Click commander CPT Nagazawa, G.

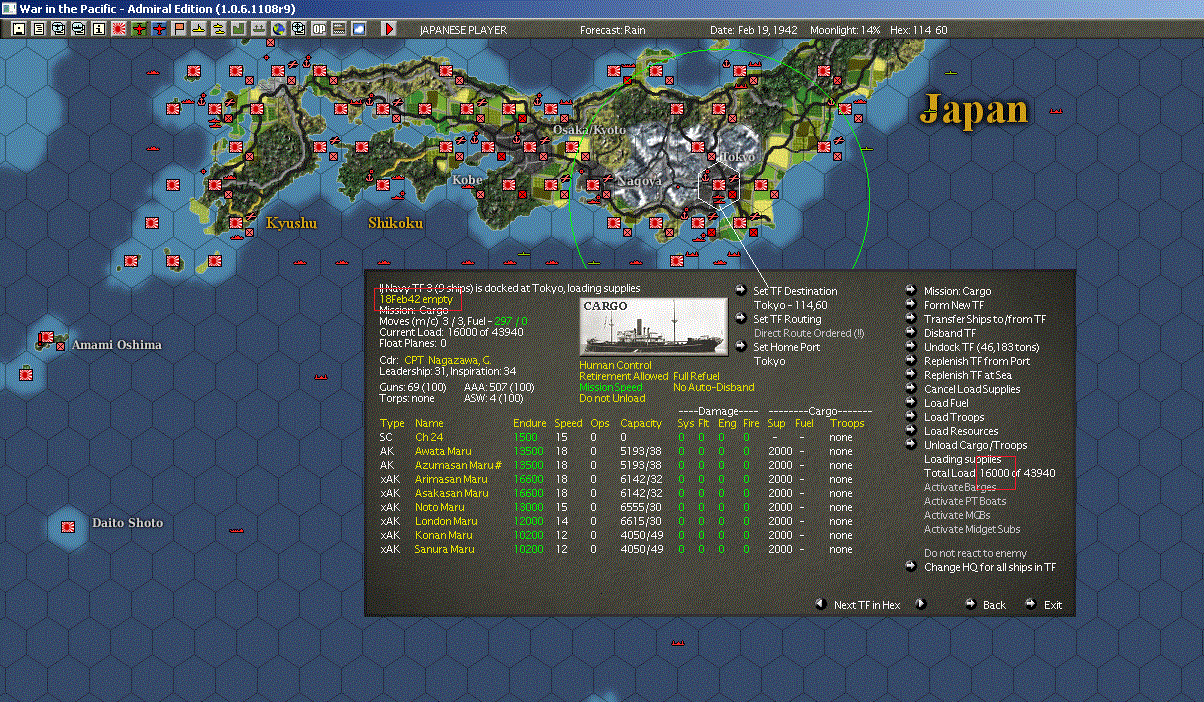(x=448, y=359)
